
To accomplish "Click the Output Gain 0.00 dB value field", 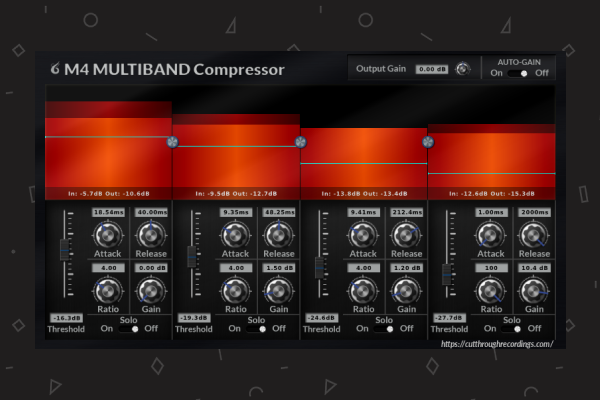I will (431, 69).
